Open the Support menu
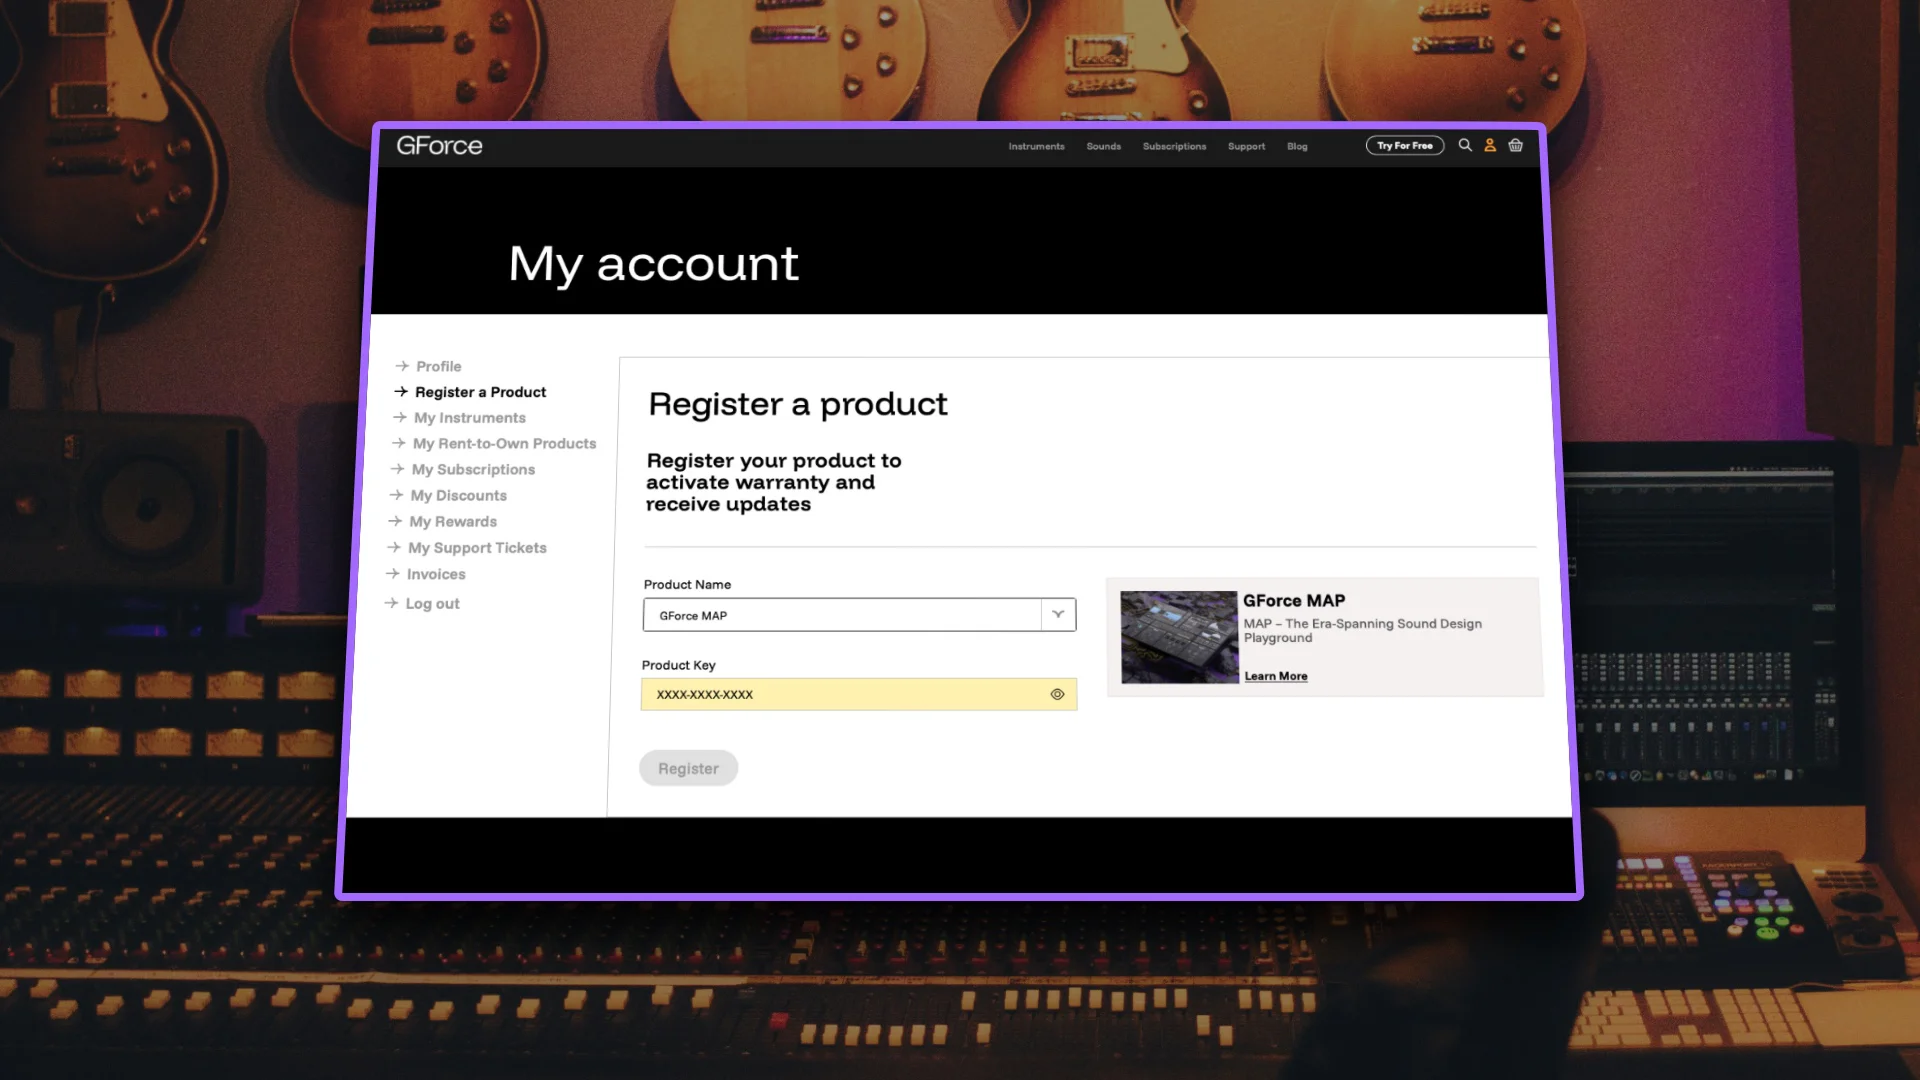 point(1246,146)
